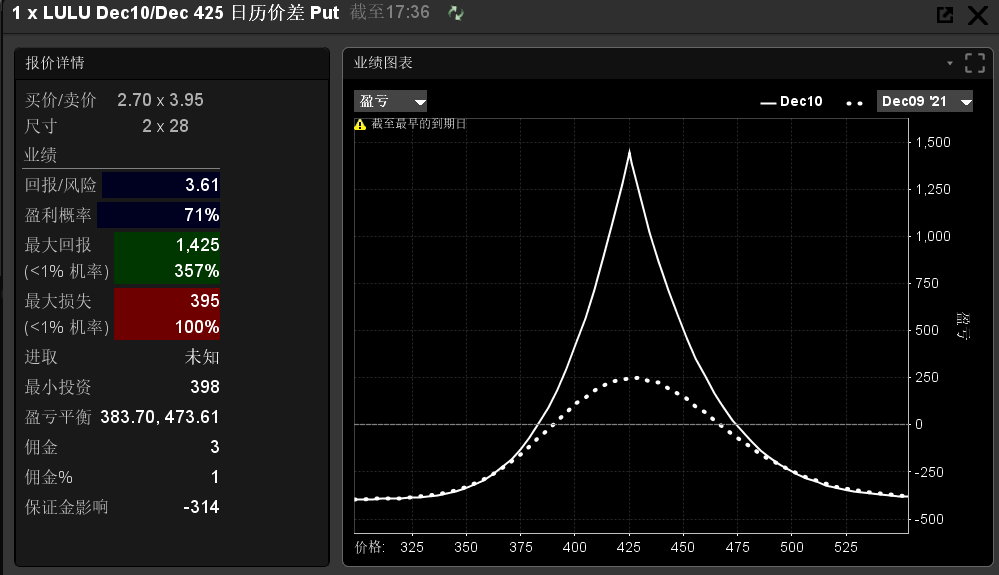999x575 pixels.
Task: Click the yellow warning triangle icon
Action: click(360, 125)
